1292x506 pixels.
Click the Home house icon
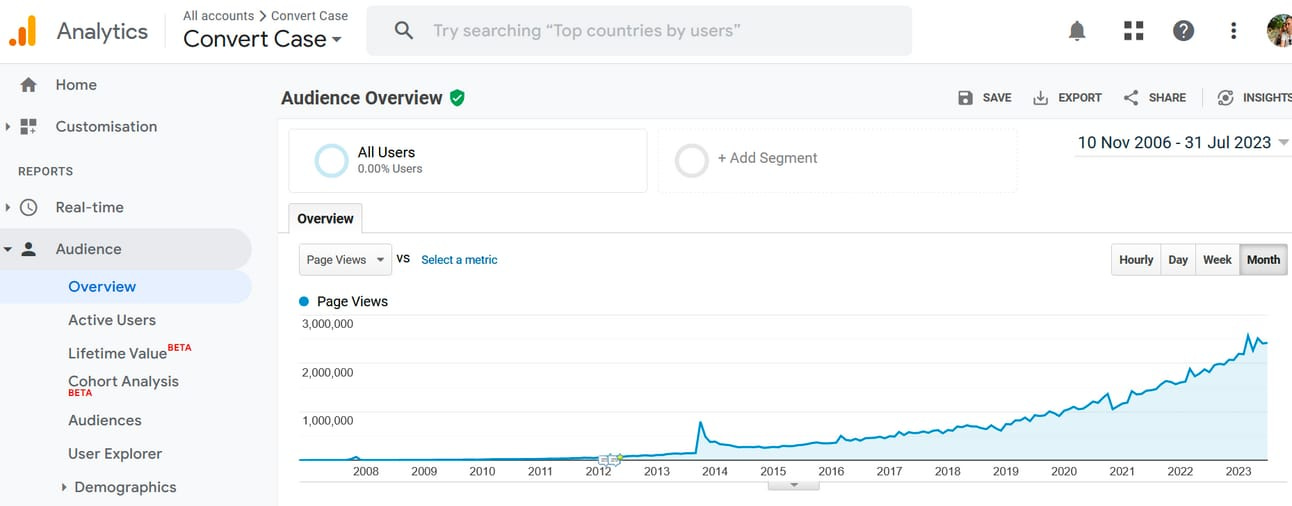[x=28, y=85]
